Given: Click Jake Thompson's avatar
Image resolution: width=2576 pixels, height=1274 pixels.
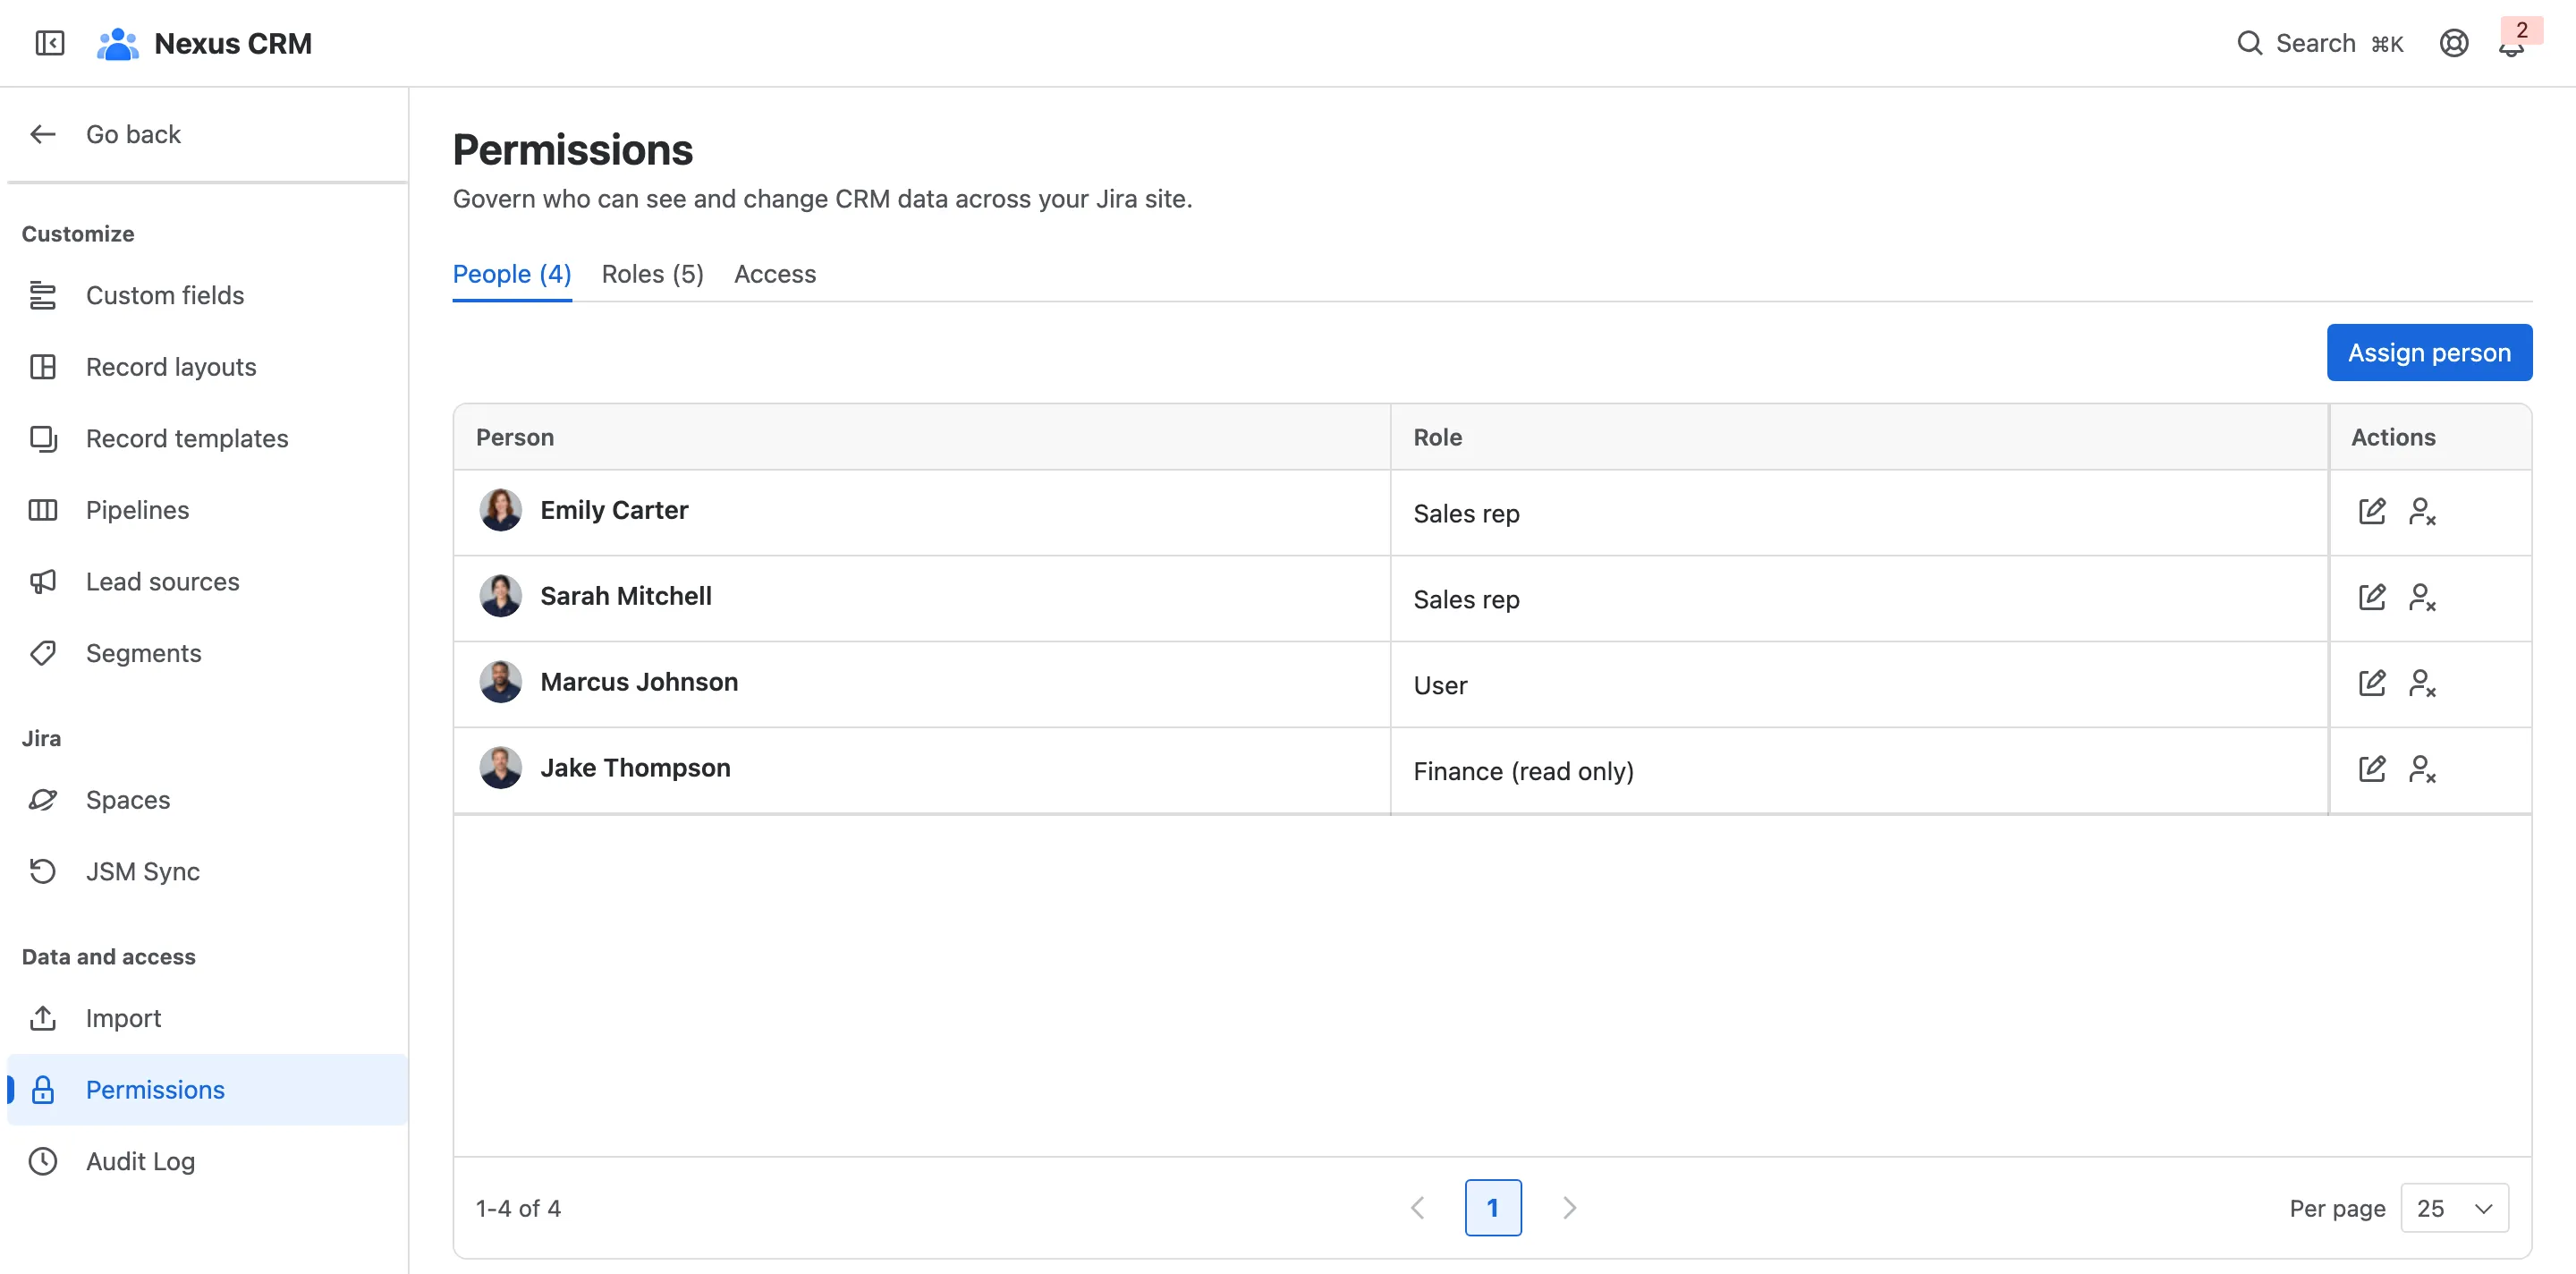Looking at the screenshot, I should [500, 768].
